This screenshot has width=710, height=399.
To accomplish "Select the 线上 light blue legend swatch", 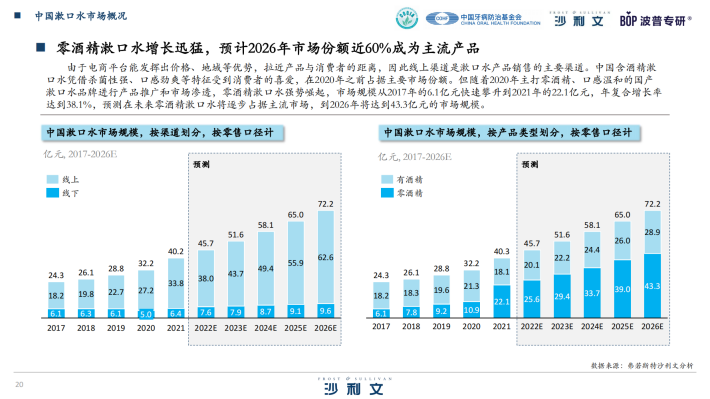I will coord(53,179).
